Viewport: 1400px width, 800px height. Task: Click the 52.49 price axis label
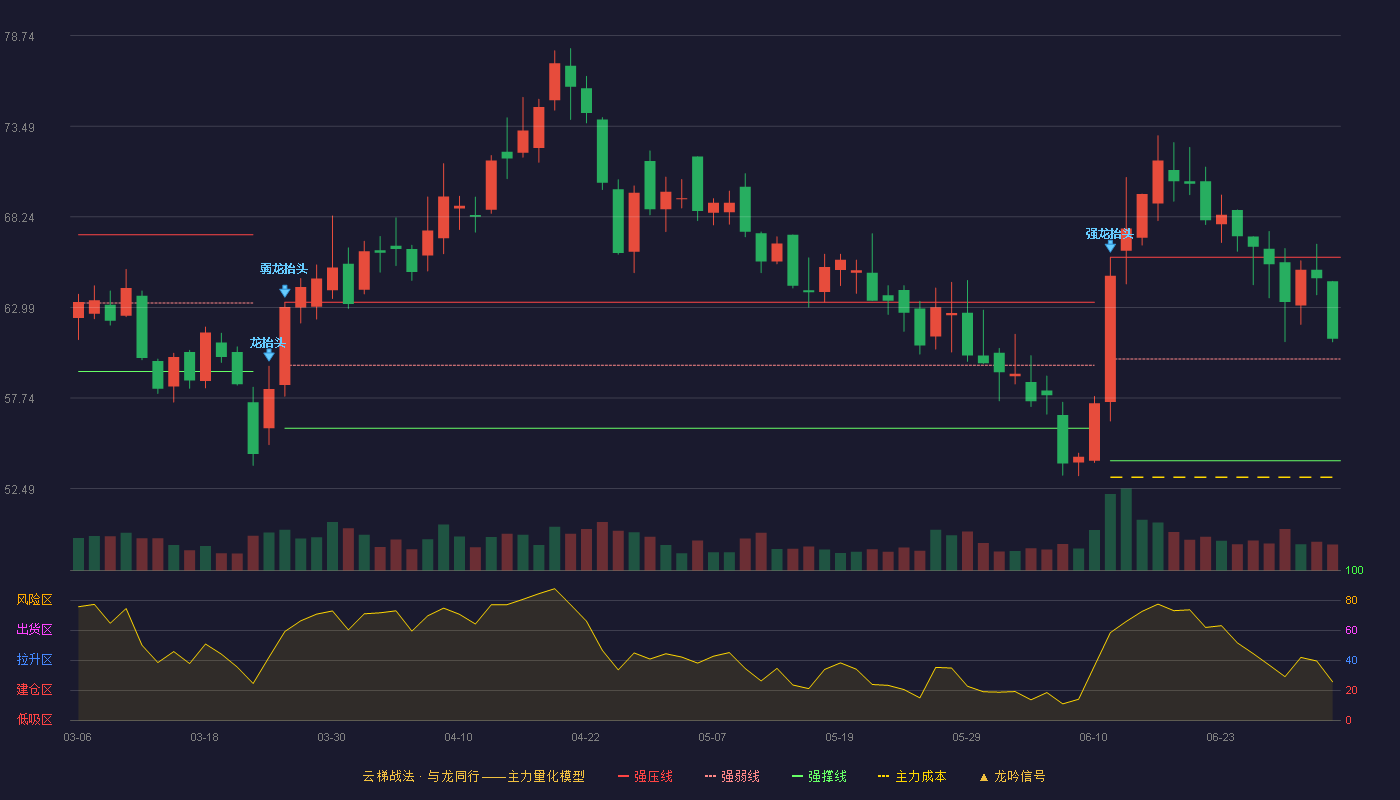pyautogui.click(x=19, y=490)
